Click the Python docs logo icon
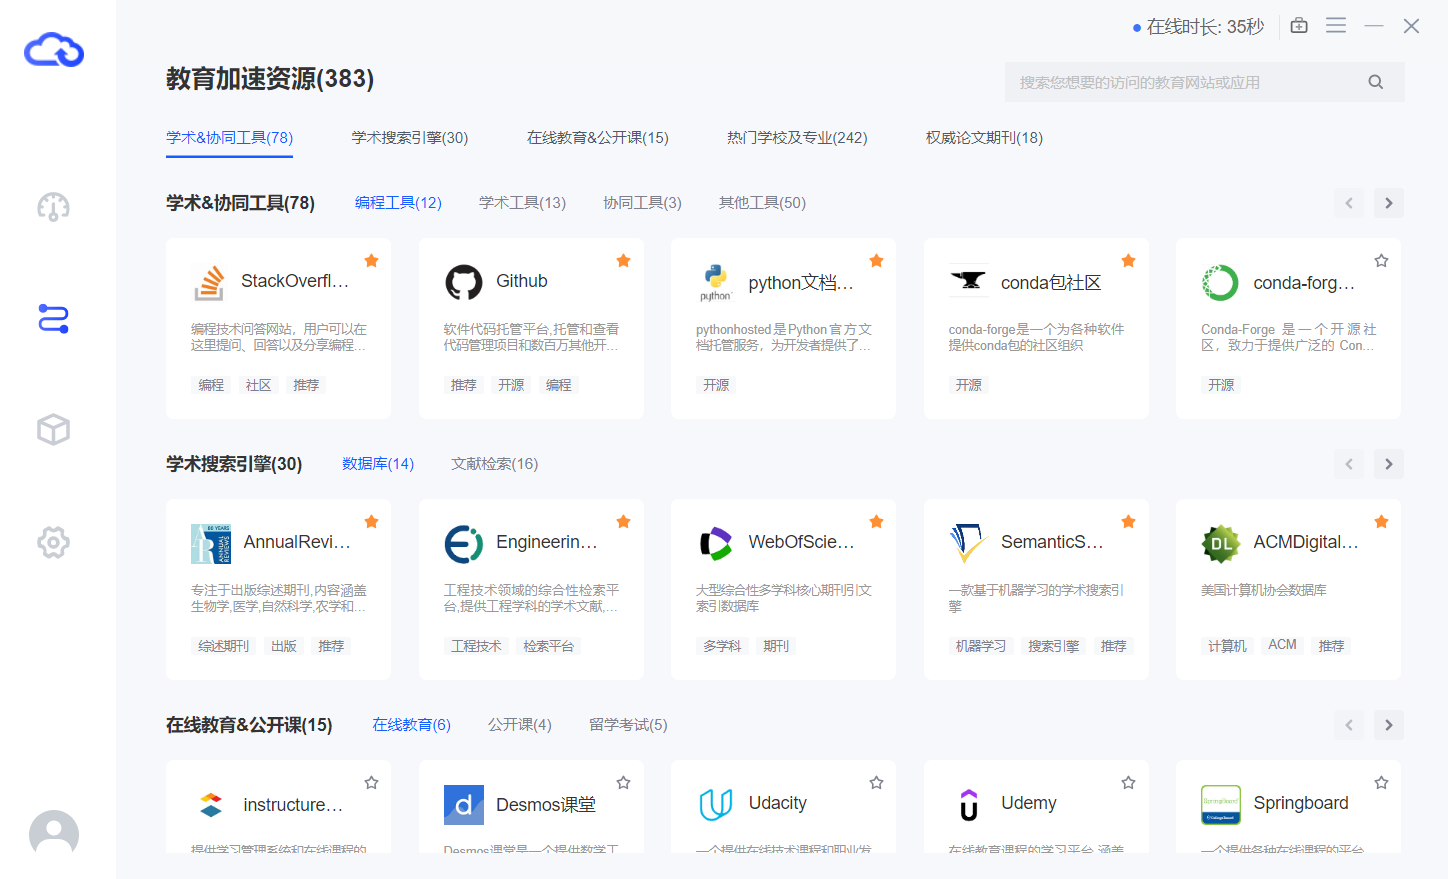This screenshot has height=879, width=1448. click(715, 283)
